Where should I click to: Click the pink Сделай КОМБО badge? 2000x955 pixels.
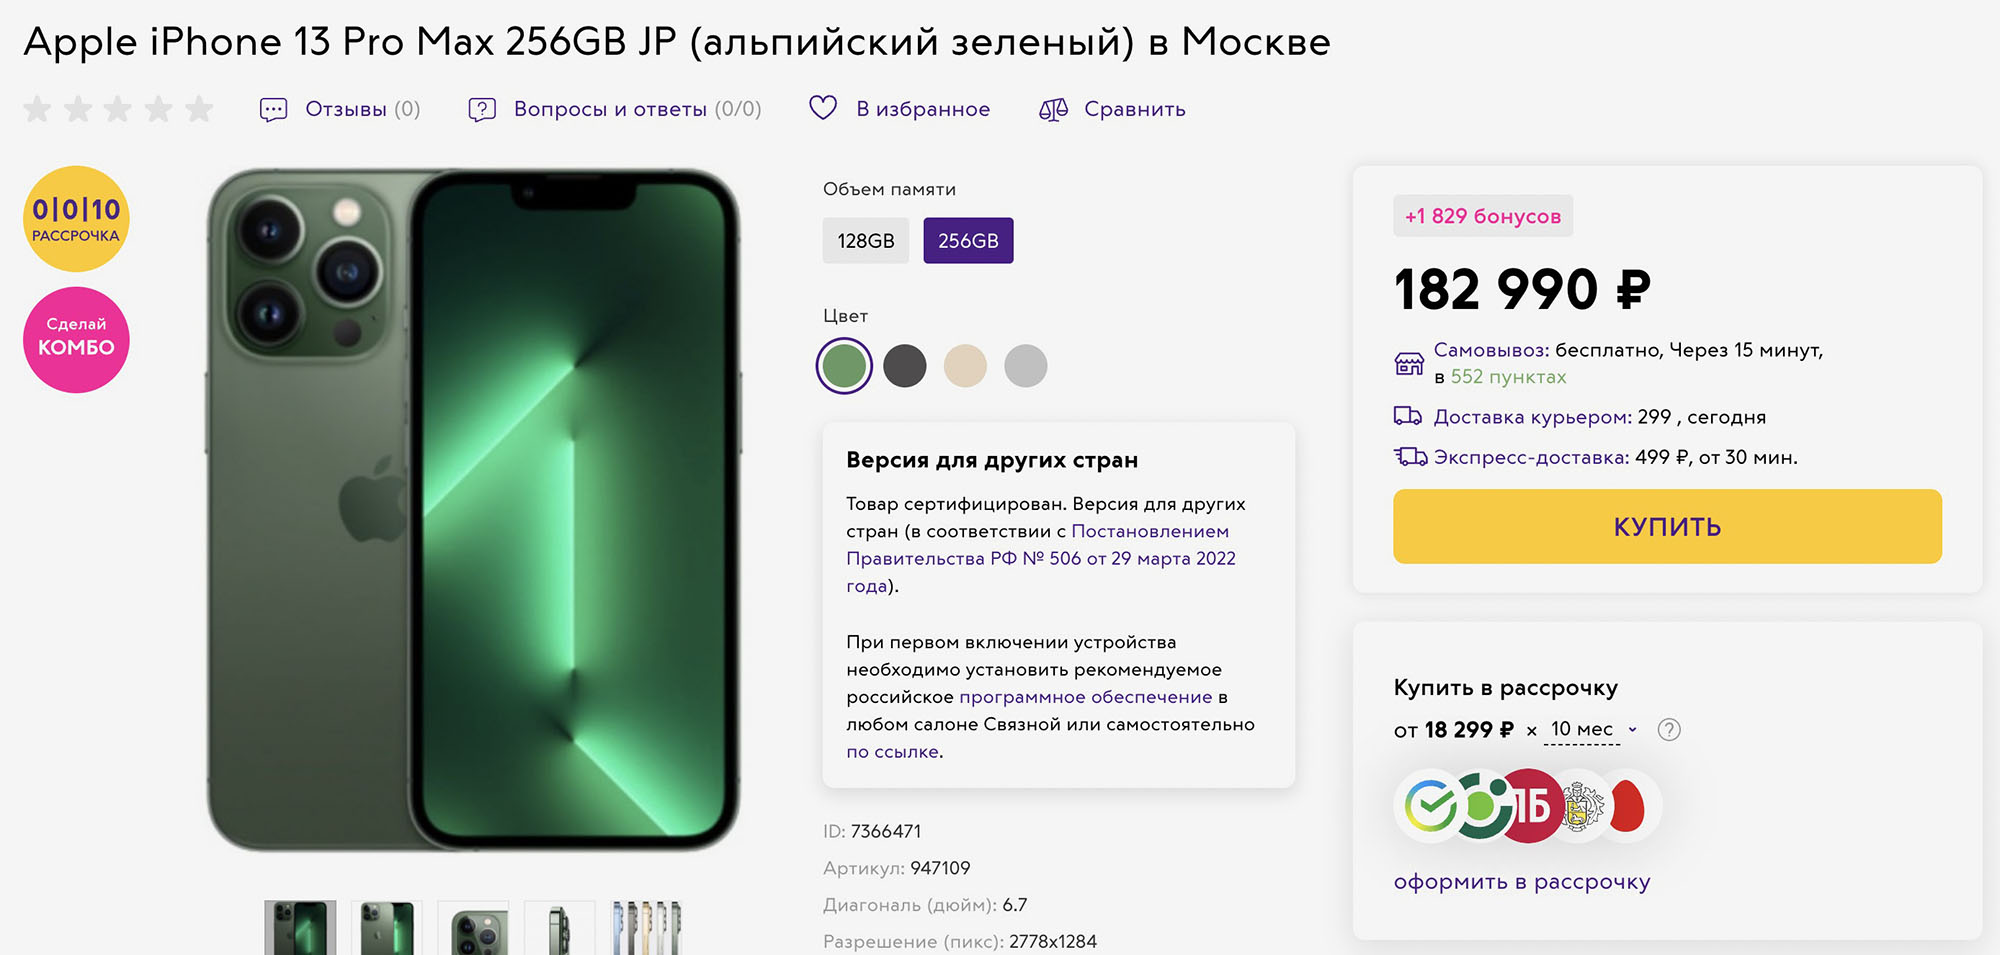tap(76, 340)
